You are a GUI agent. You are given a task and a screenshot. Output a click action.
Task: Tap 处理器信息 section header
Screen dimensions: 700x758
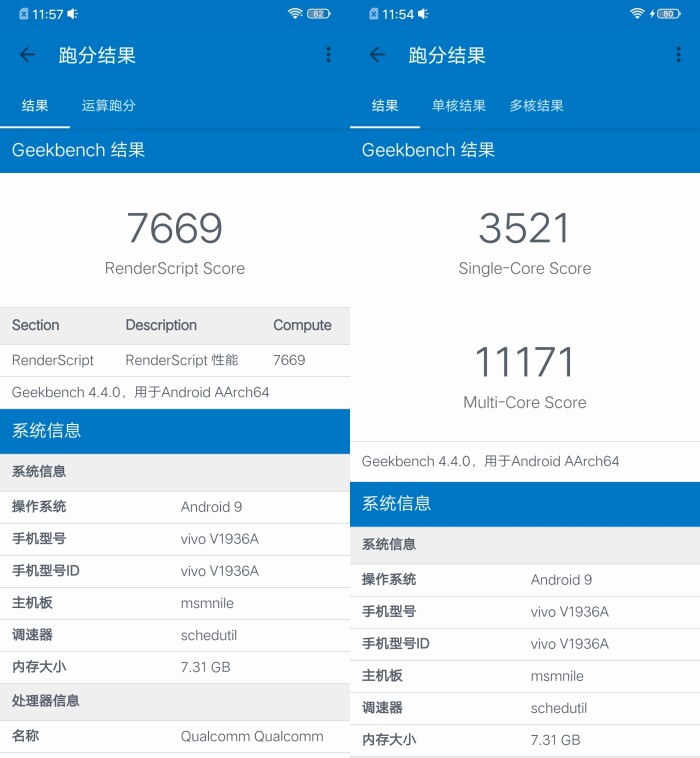(x=175, y=701)
